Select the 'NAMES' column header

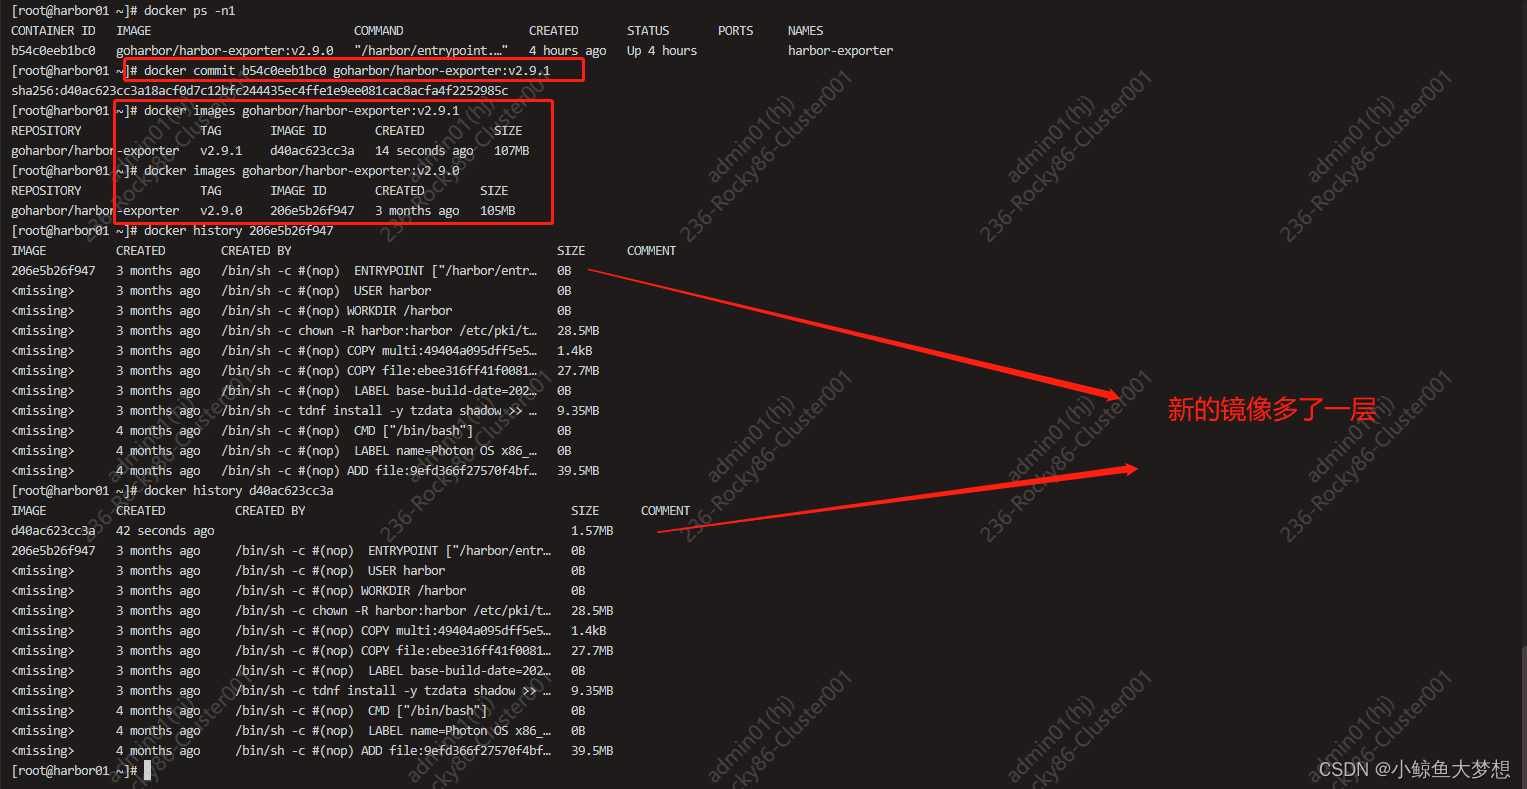pos(805,31)
